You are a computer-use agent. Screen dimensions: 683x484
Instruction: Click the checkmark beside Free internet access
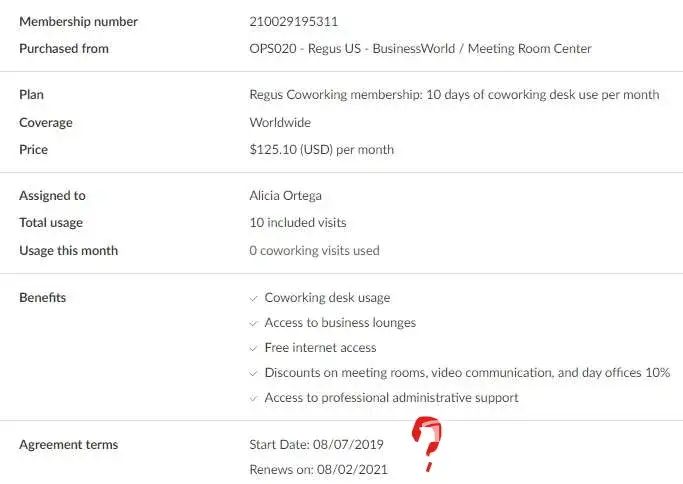tap(253, 348)
